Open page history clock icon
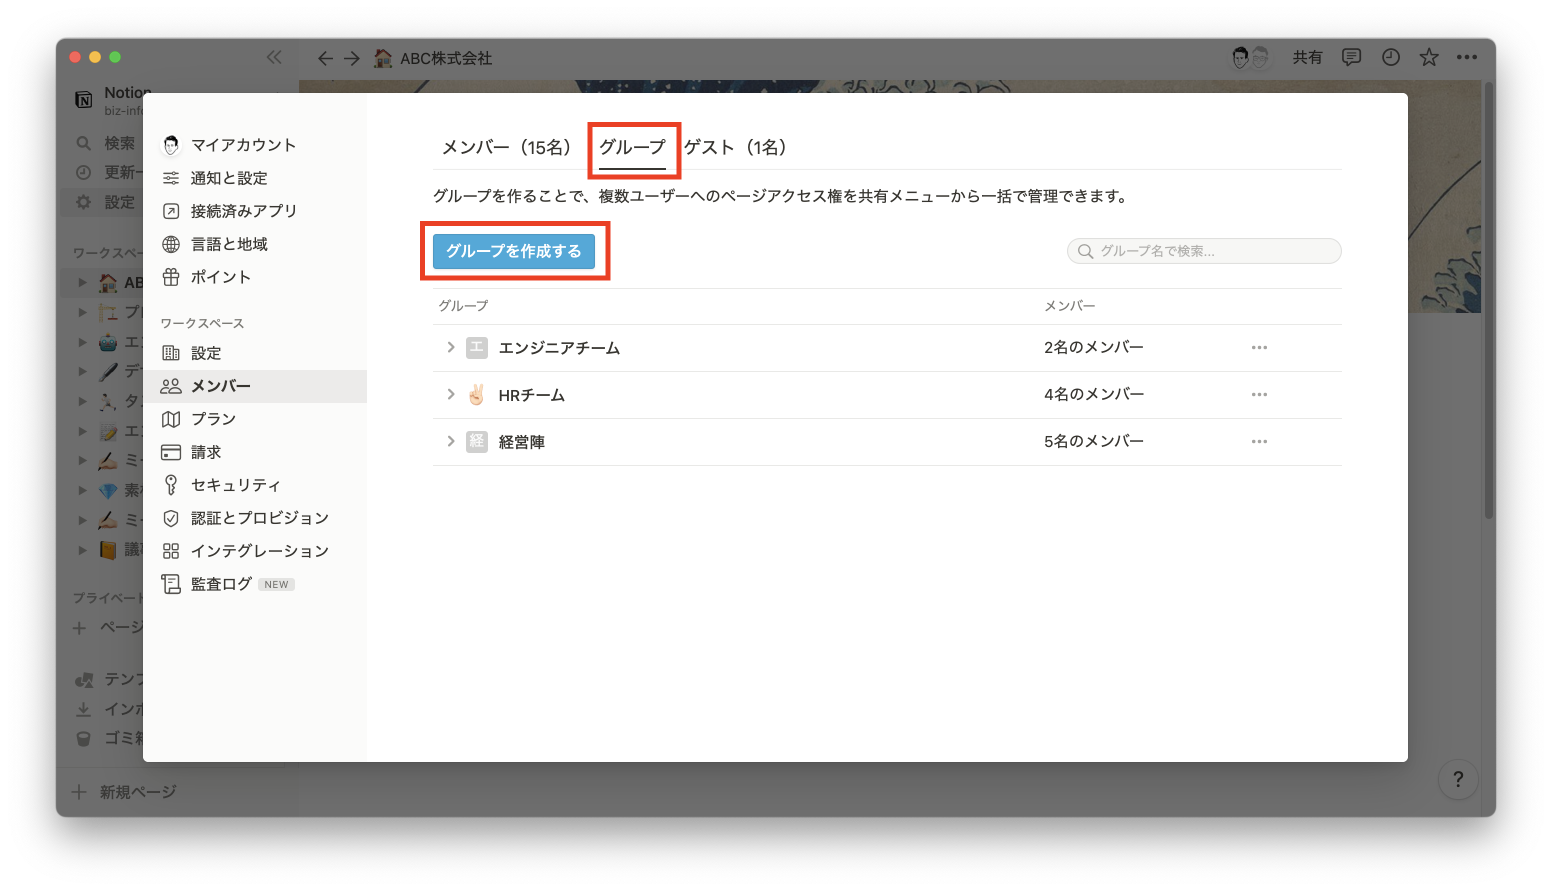Screen dimensions: 1552x891 coord(1391,58)
